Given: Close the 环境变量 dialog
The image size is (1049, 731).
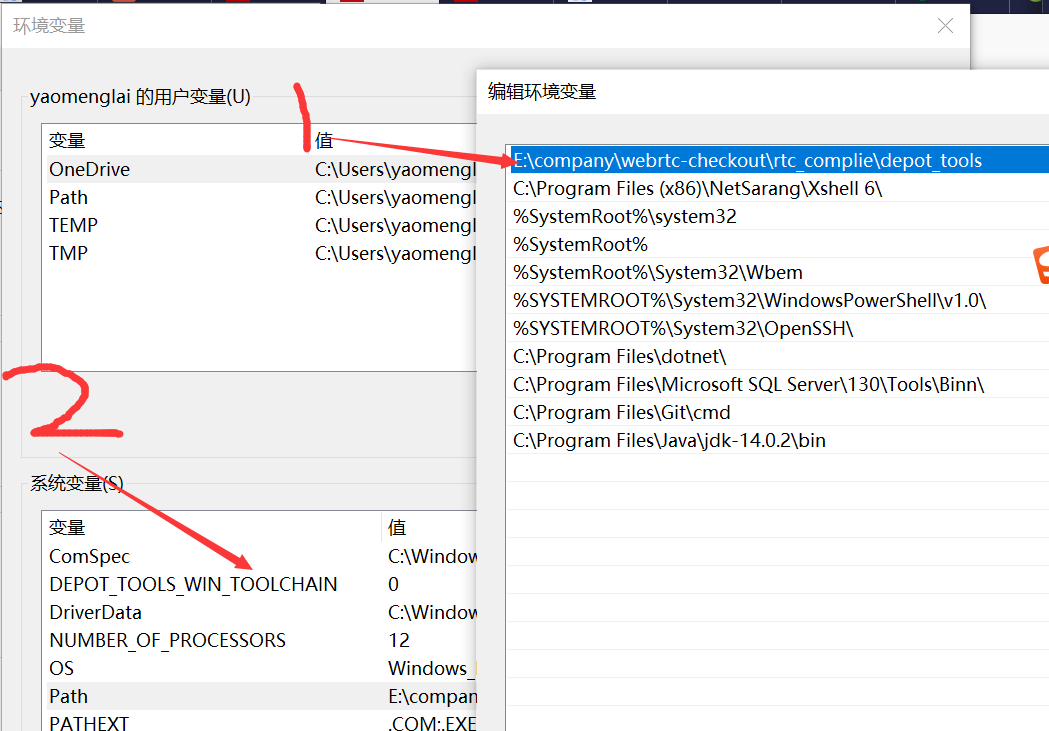Looking at the screenshot, I should [944, 26].
